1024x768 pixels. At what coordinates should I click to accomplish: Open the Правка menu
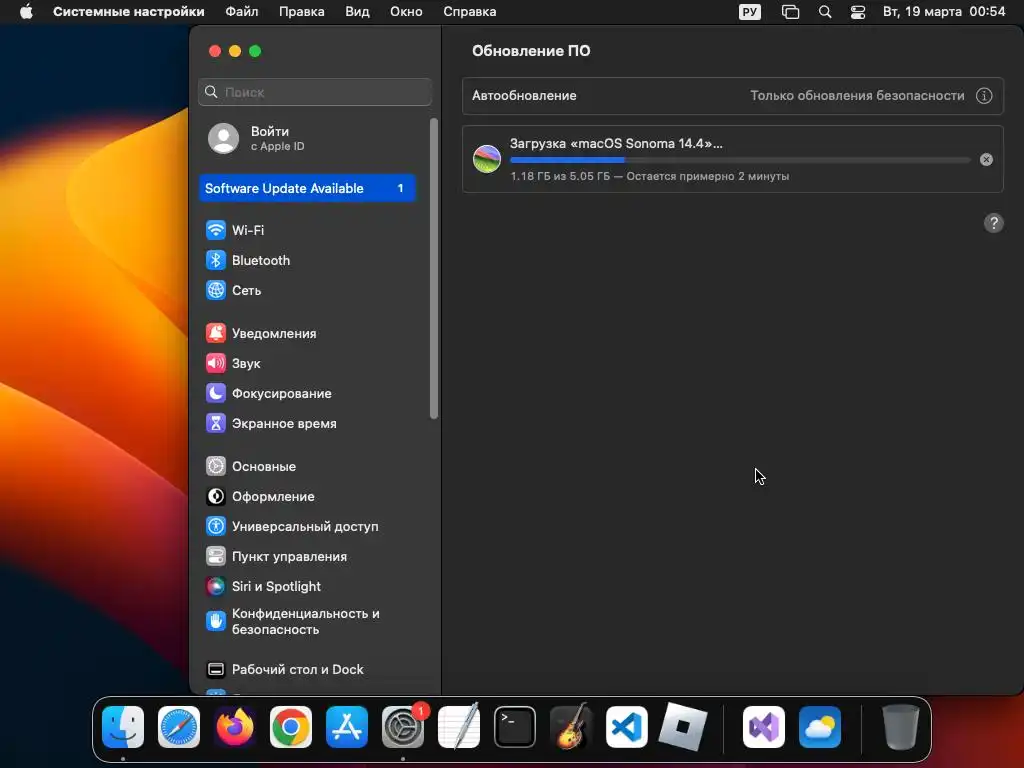(x=302, y=12)
